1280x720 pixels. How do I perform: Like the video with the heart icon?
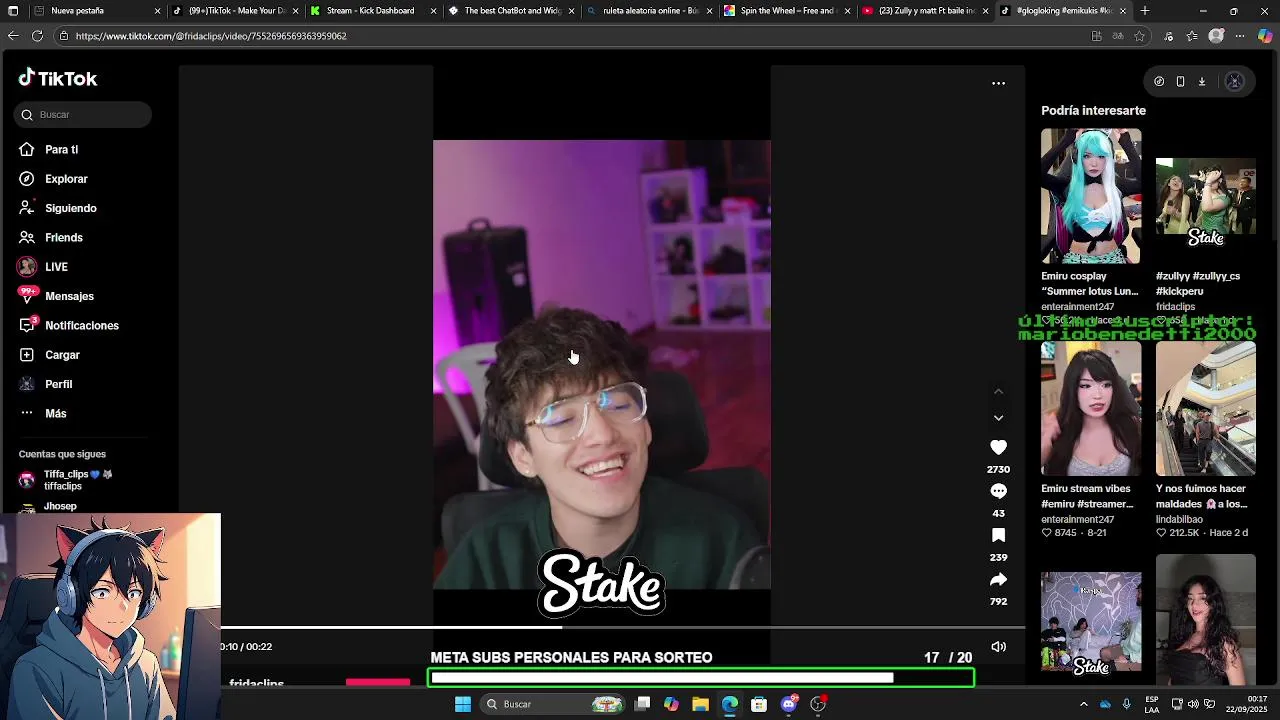[998, 447]
